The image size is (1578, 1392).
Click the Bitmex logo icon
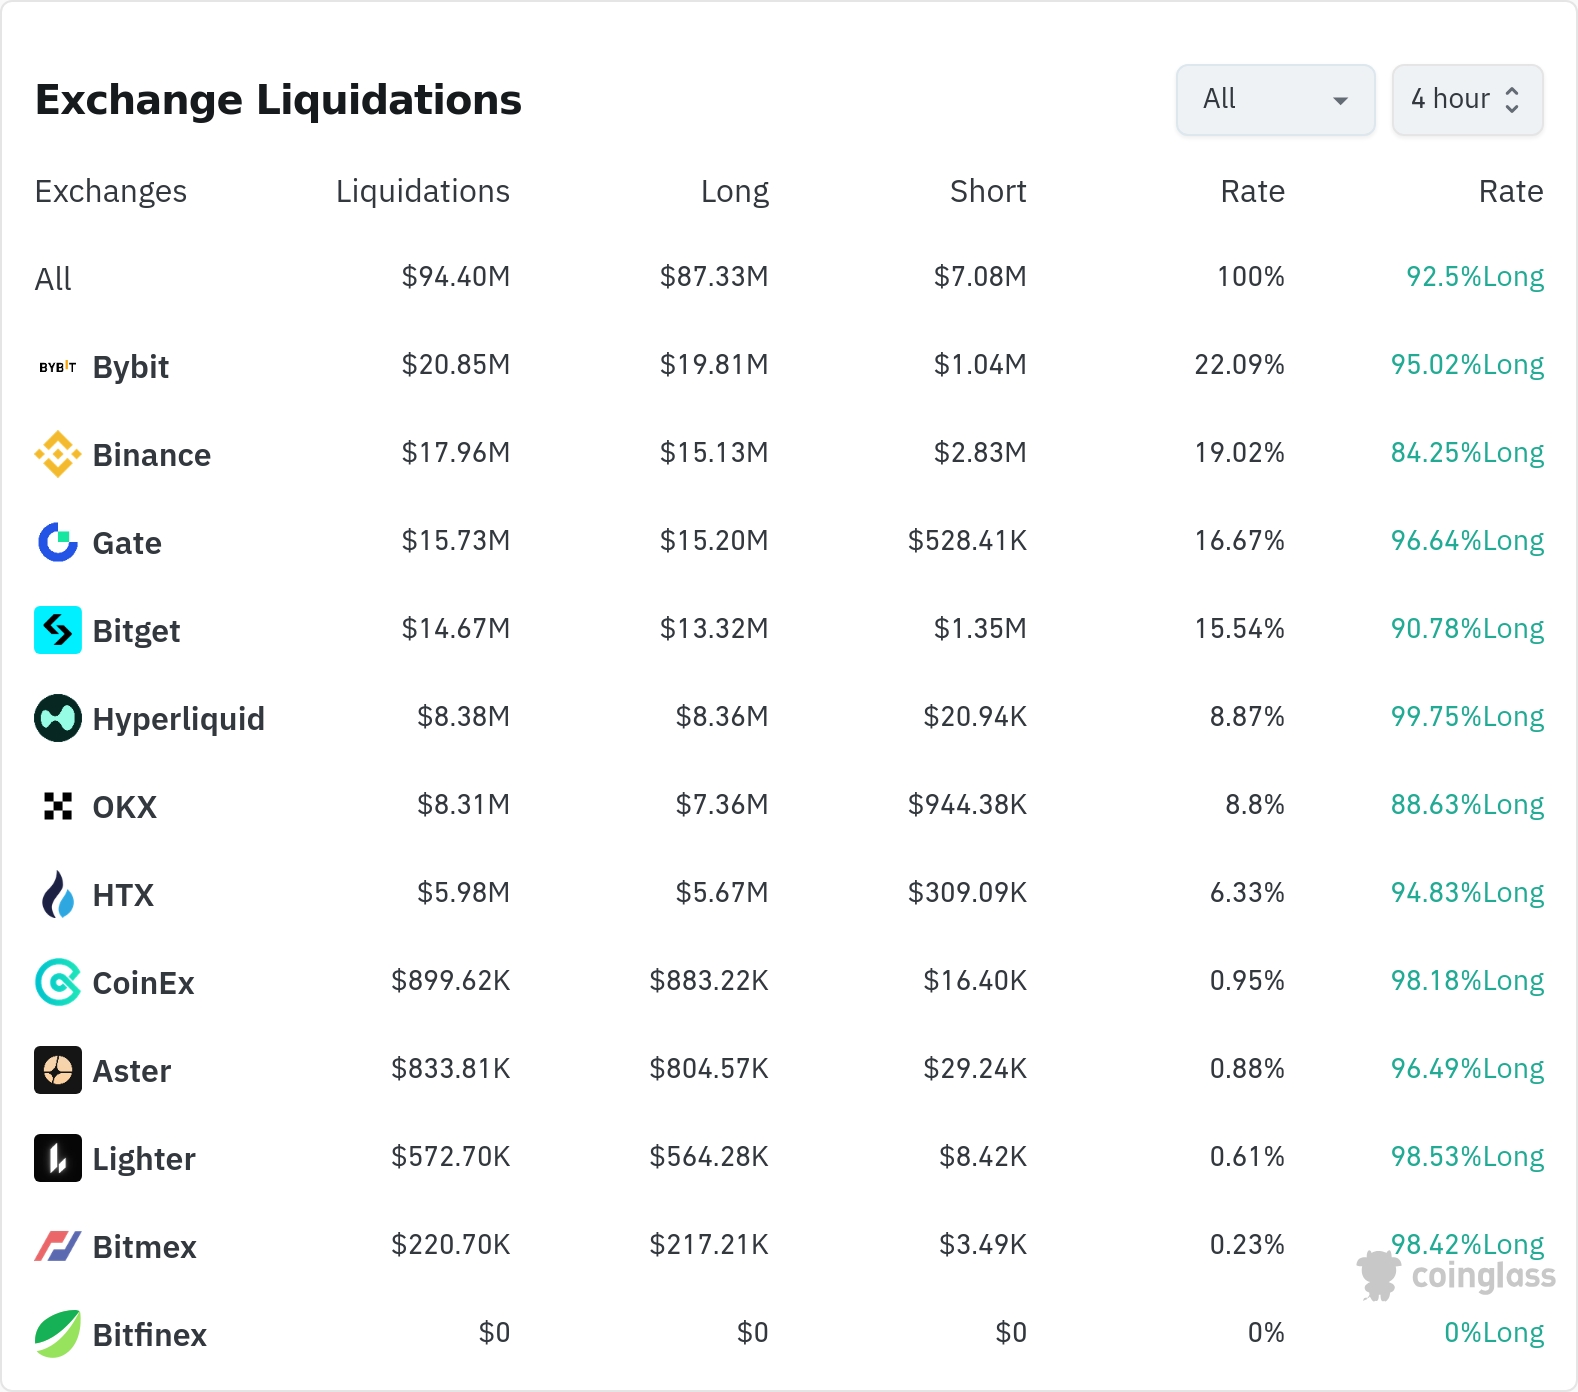point(58,1246)
